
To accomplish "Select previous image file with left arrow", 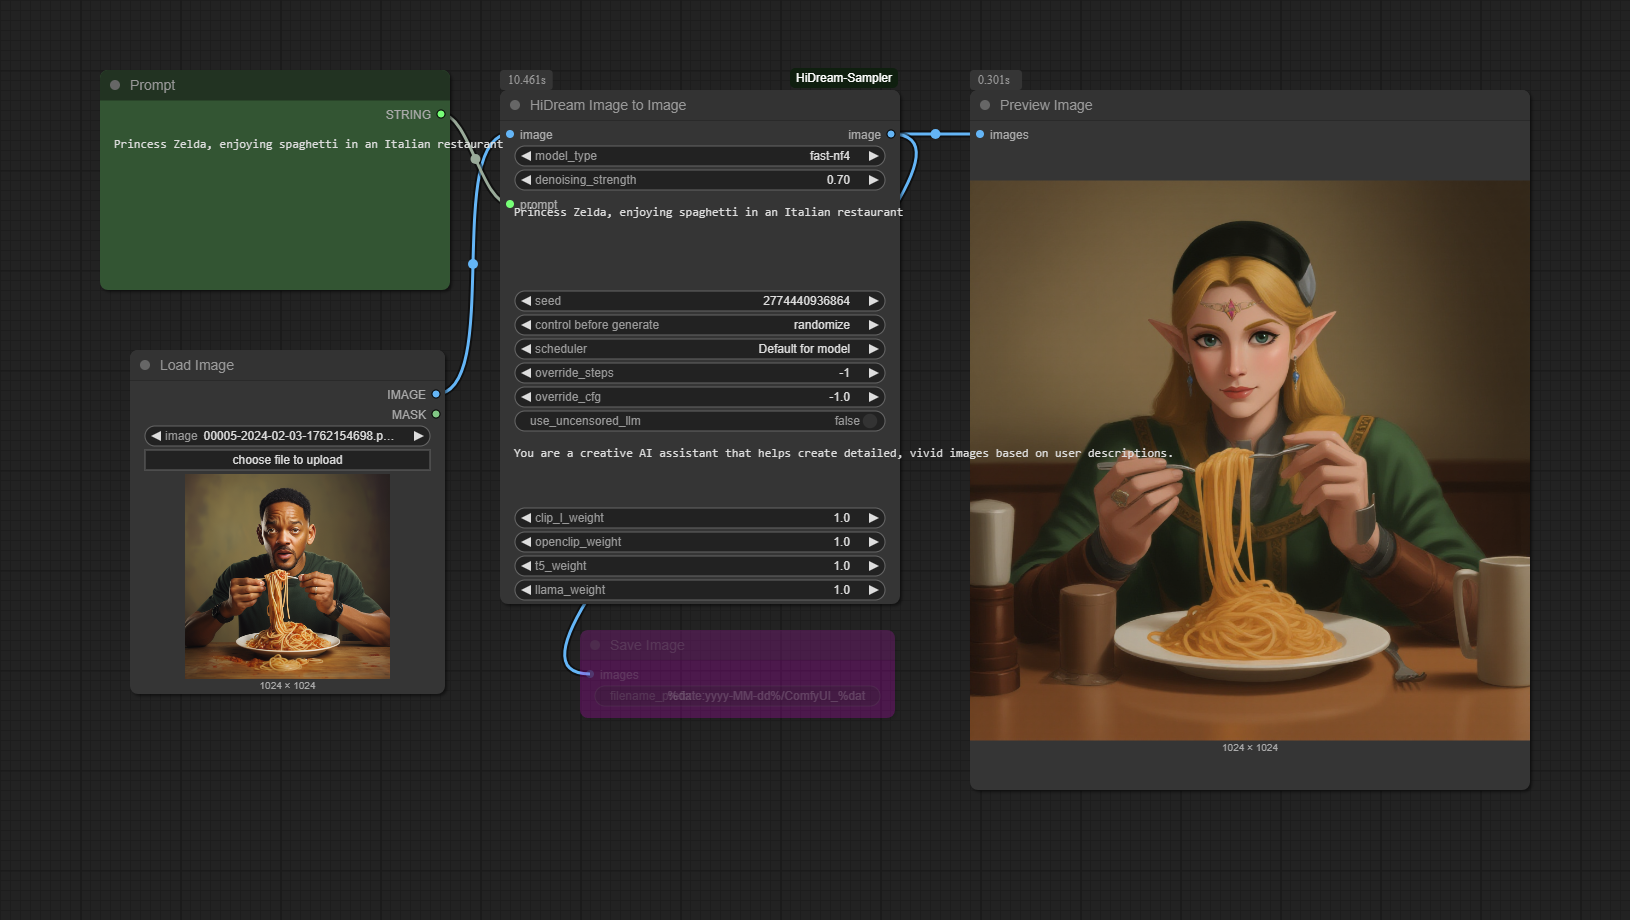I will [x=156, y=436].
